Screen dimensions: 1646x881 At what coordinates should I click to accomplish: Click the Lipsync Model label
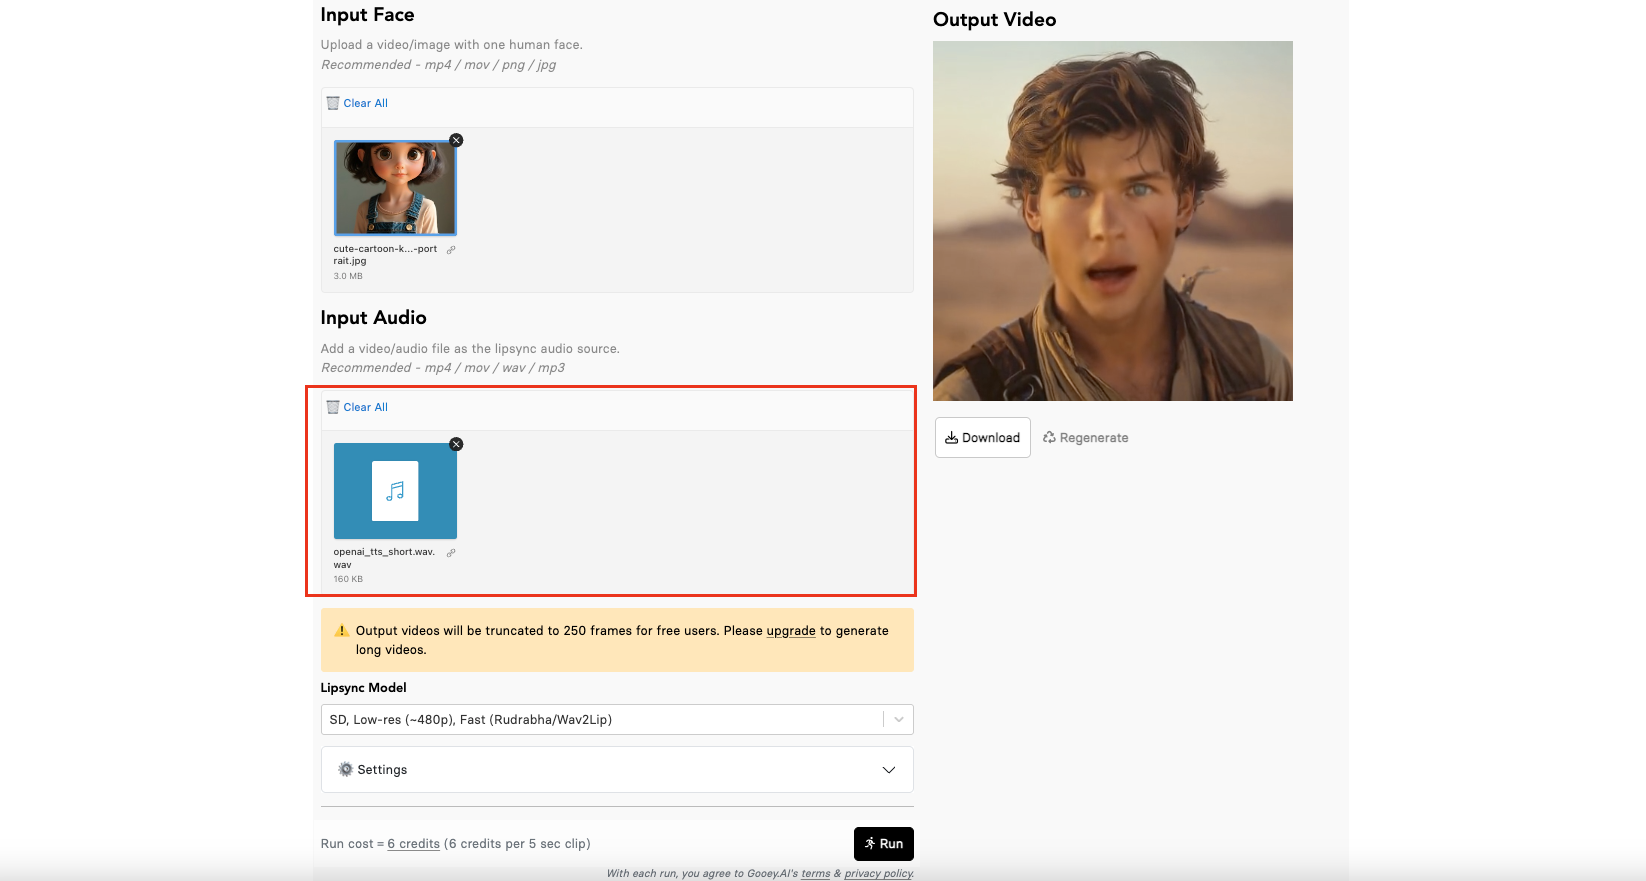(x=364, y=688)
